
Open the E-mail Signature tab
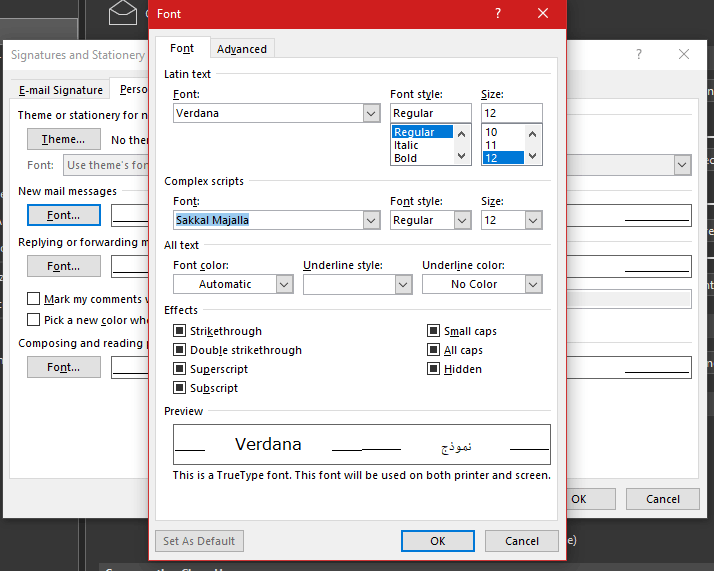click(x=61, y=90)
